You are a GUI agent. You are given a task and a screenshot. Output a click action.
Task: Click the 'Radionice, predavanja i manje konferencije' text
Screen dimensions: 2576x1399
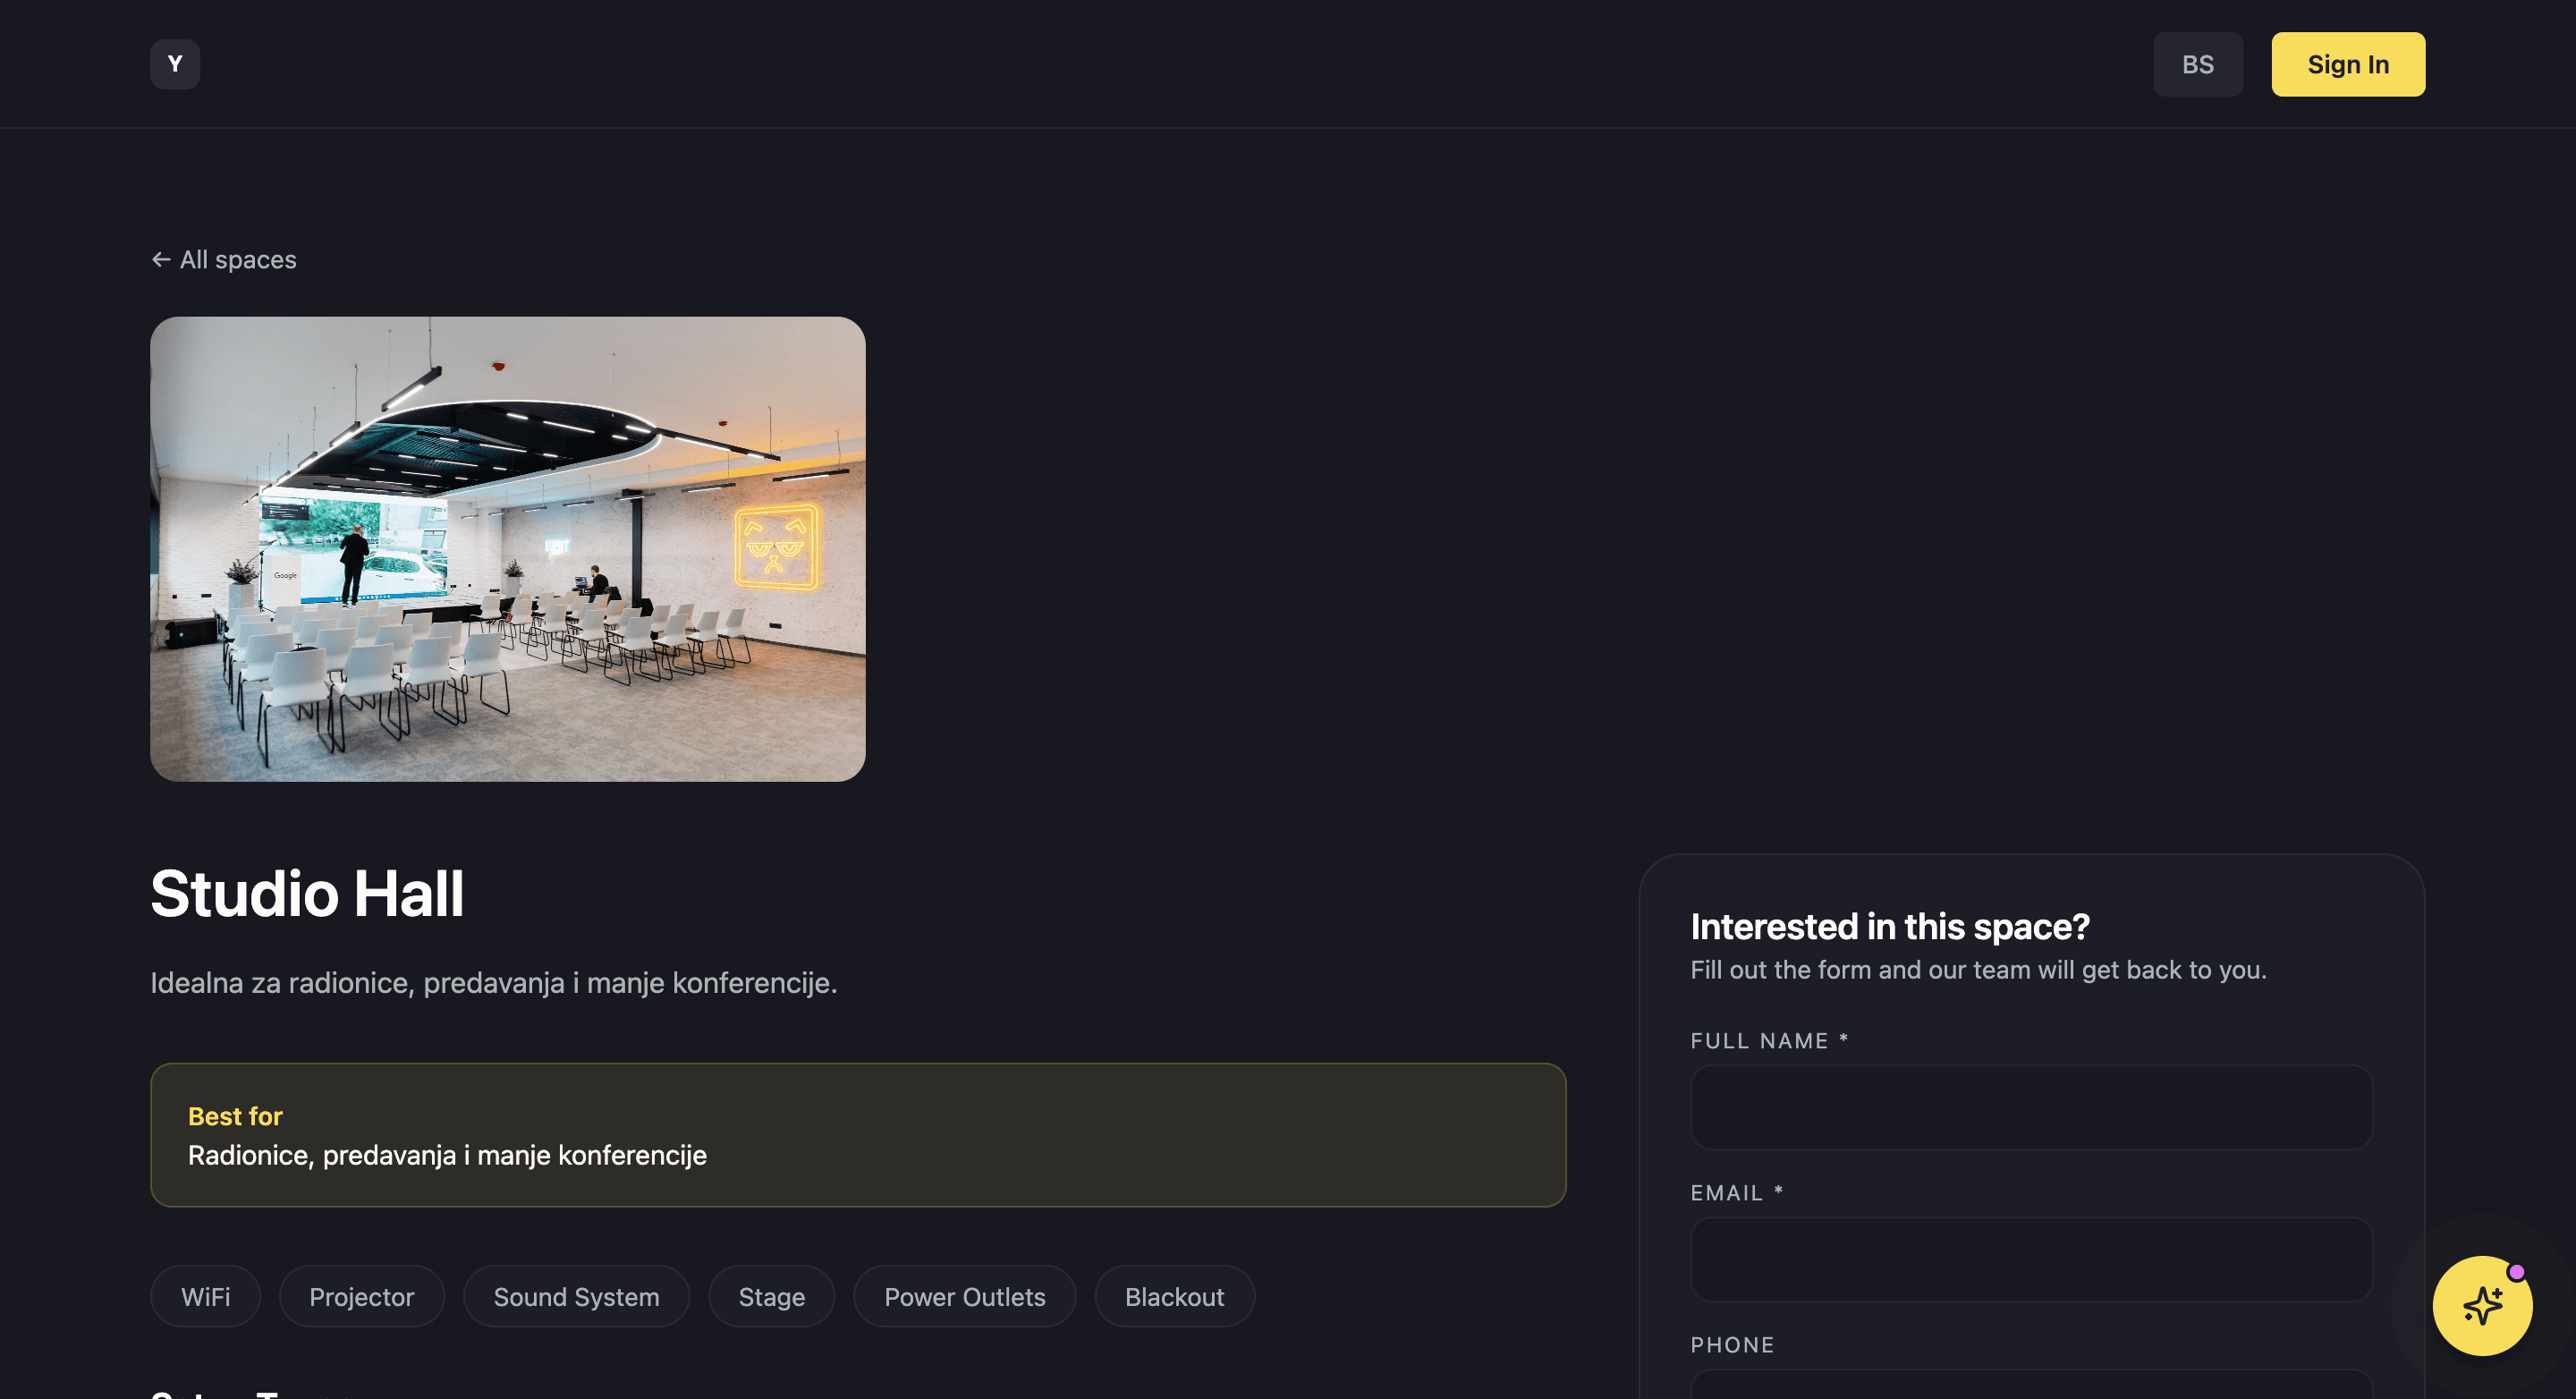coord(447,1155)
